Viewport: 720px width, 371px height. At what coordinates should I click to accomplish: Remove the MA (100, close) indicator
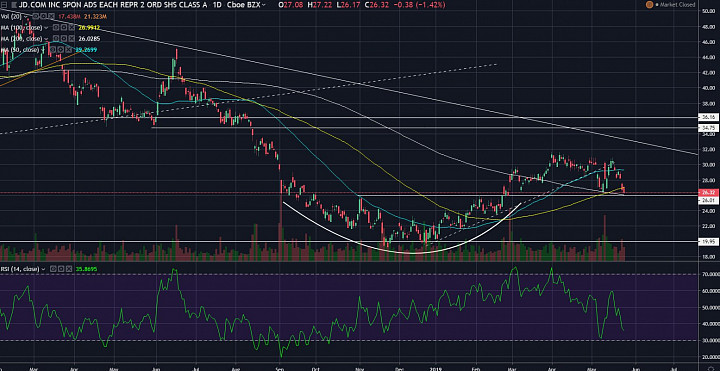pyautogui.click(x=72, y=28)
